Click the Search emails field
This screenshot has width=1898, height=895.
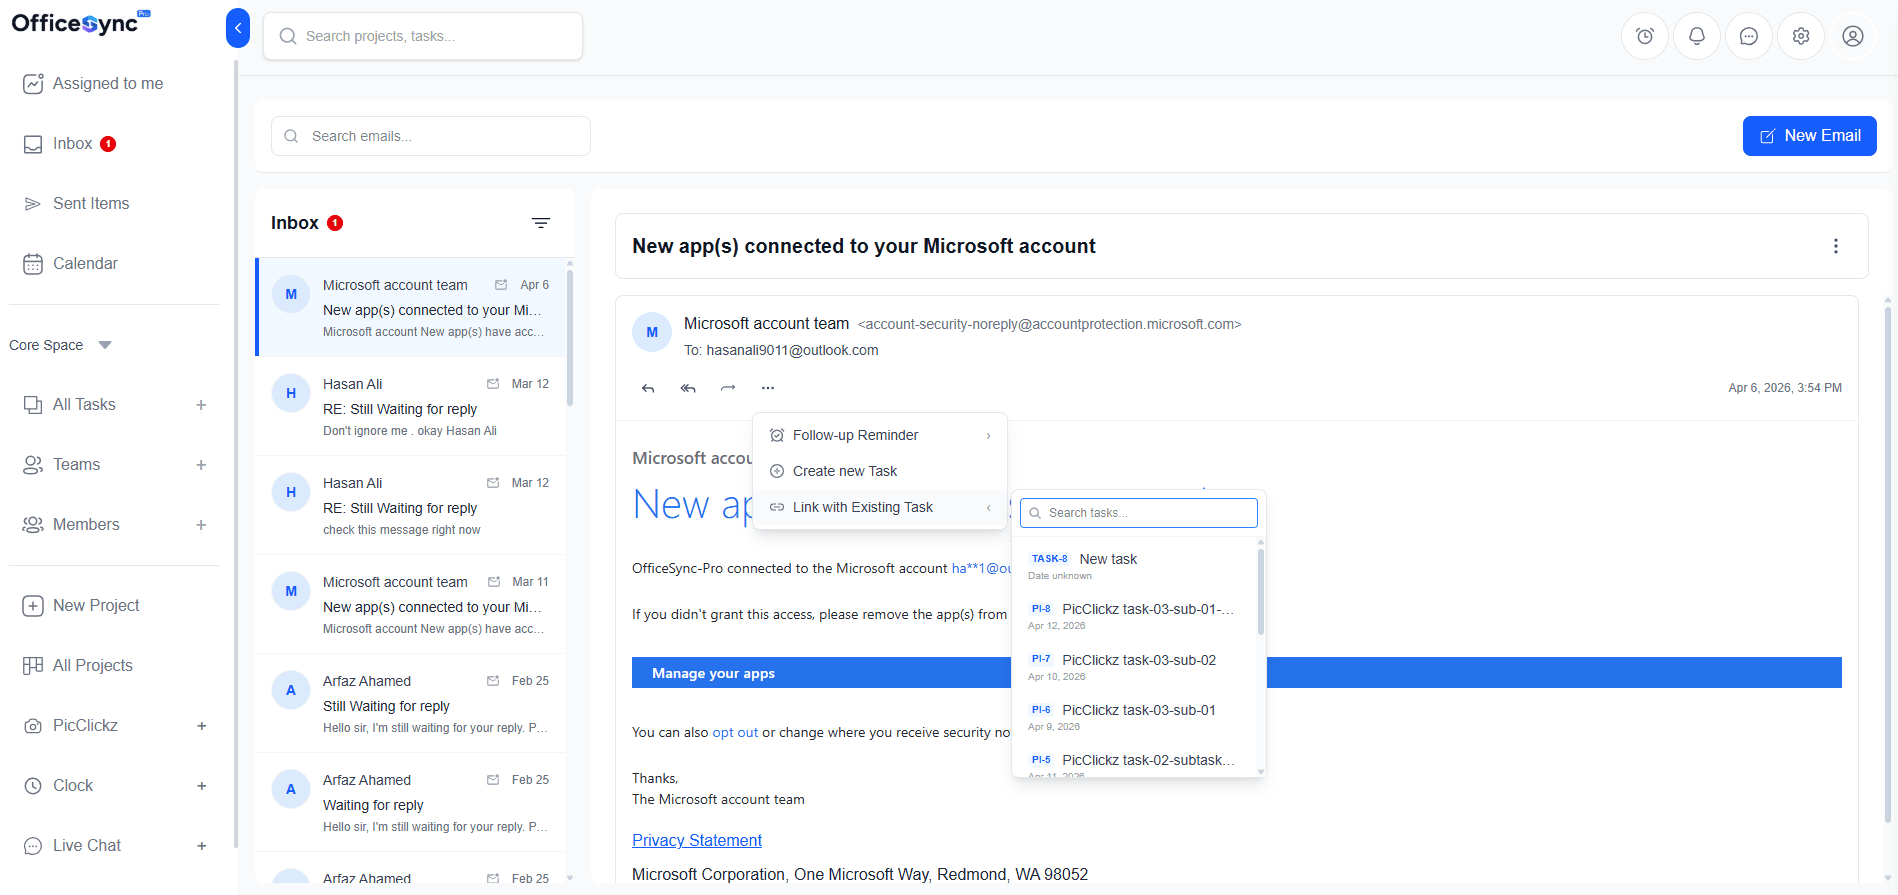coord(431,136)
